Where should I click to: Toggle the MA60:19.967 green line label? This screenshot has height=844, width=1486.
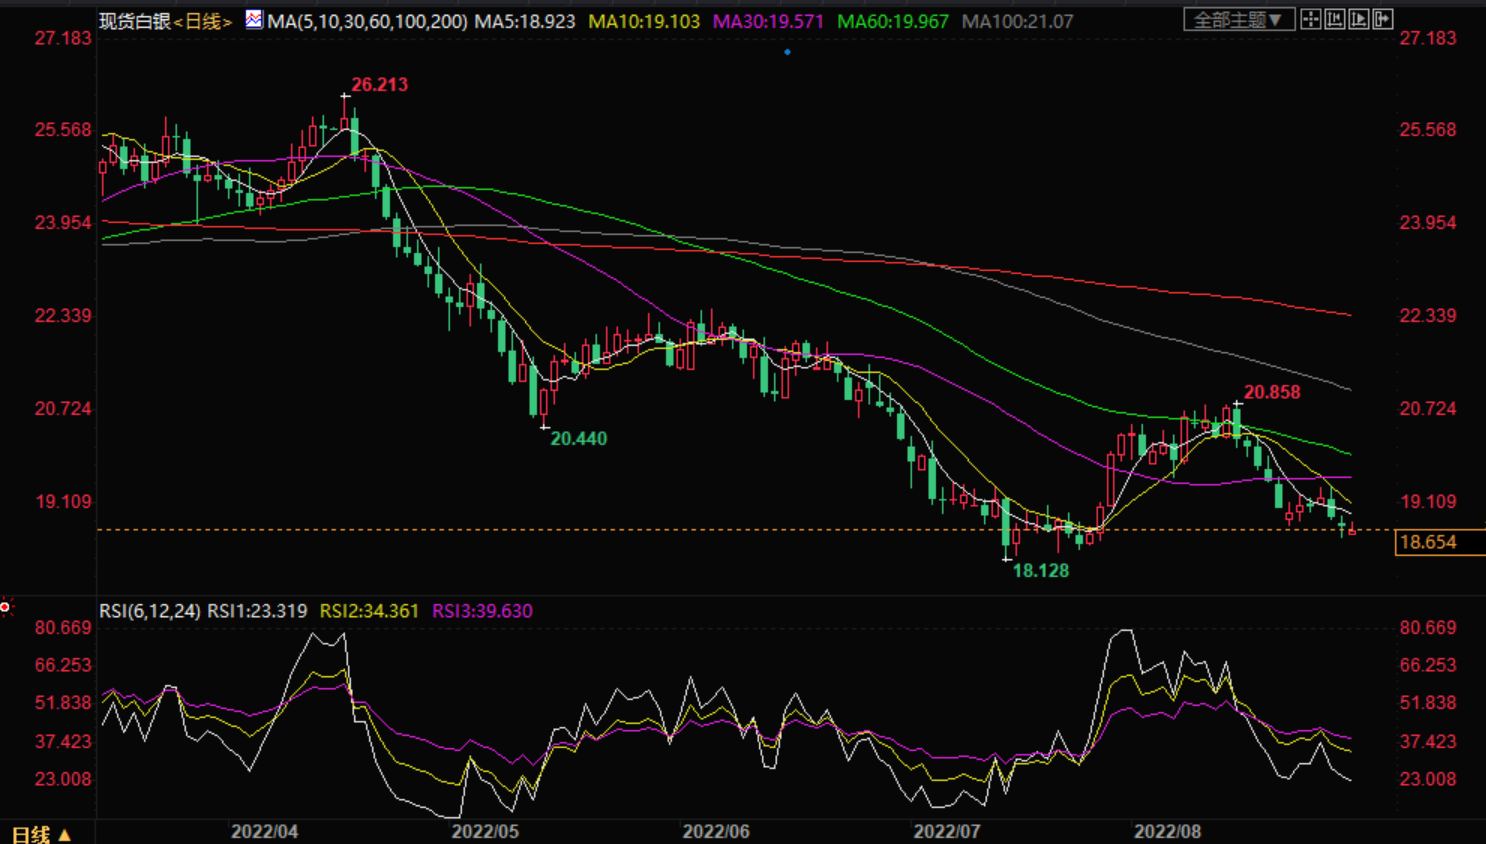point(892,20)
